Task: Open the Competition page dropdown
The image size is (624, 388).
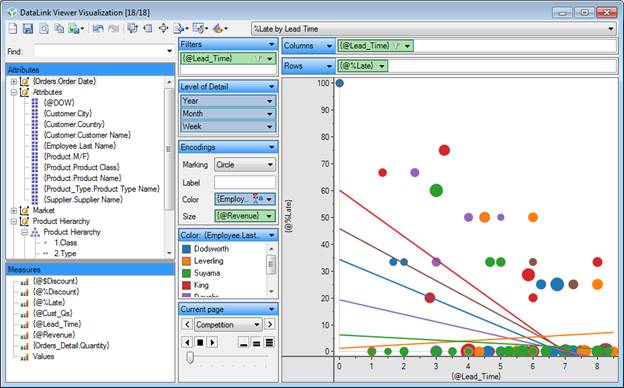Action: 228,325
